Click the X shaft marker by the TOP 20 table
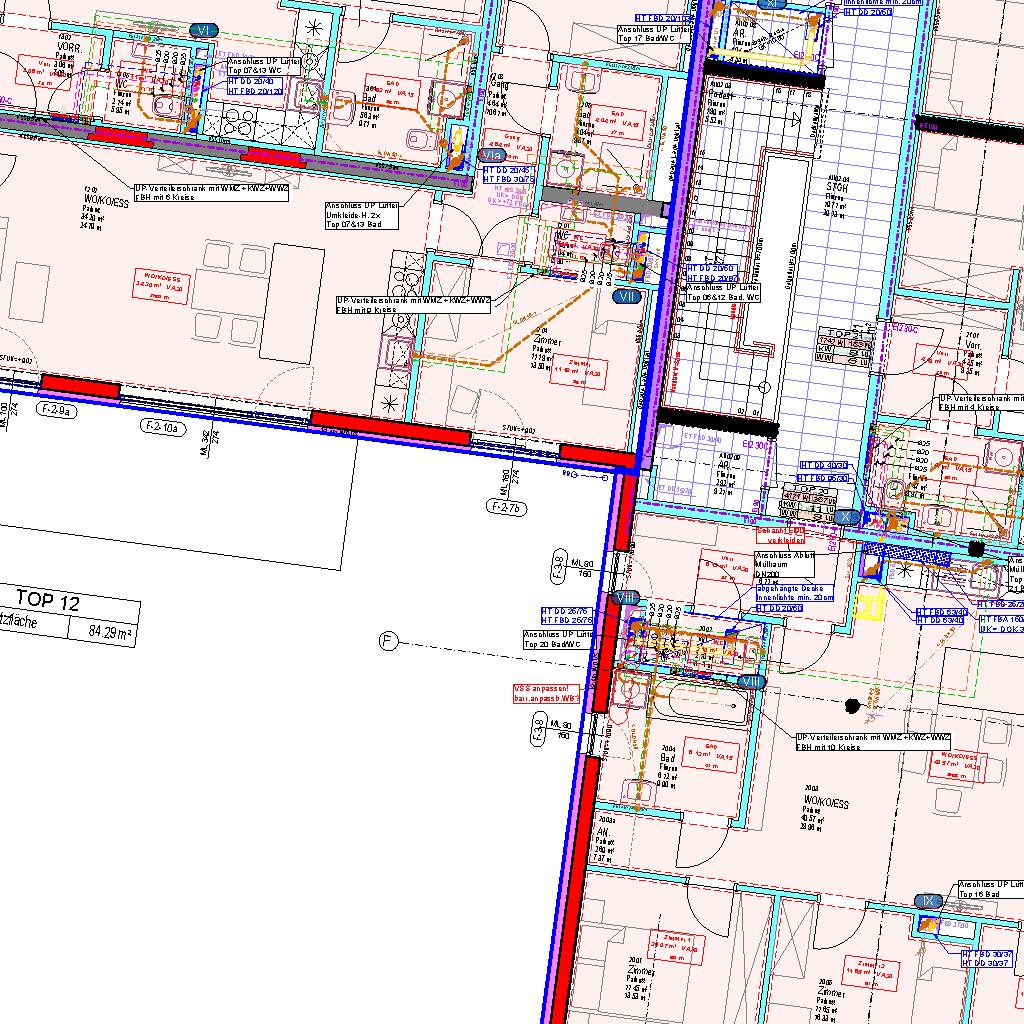1024x1024 pixels. pyautogui.click(x=847, y=517)
